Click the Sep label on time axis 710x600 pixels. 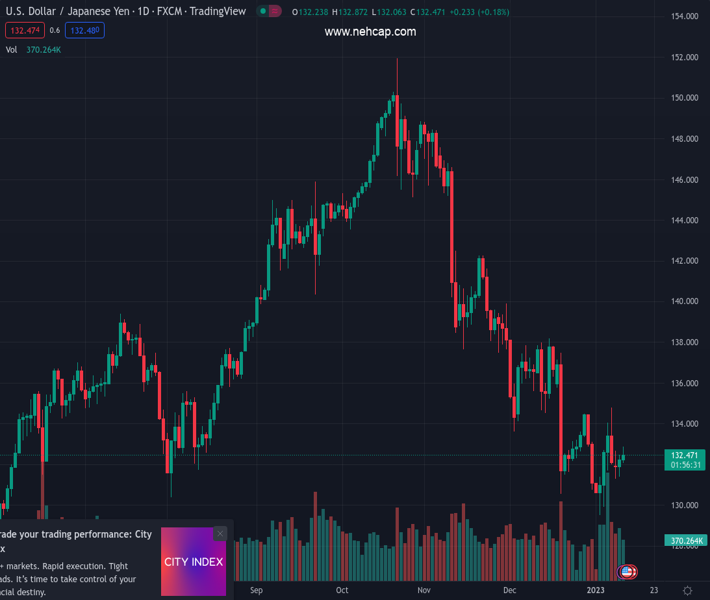pyautogui.click(x=257, y=590)
